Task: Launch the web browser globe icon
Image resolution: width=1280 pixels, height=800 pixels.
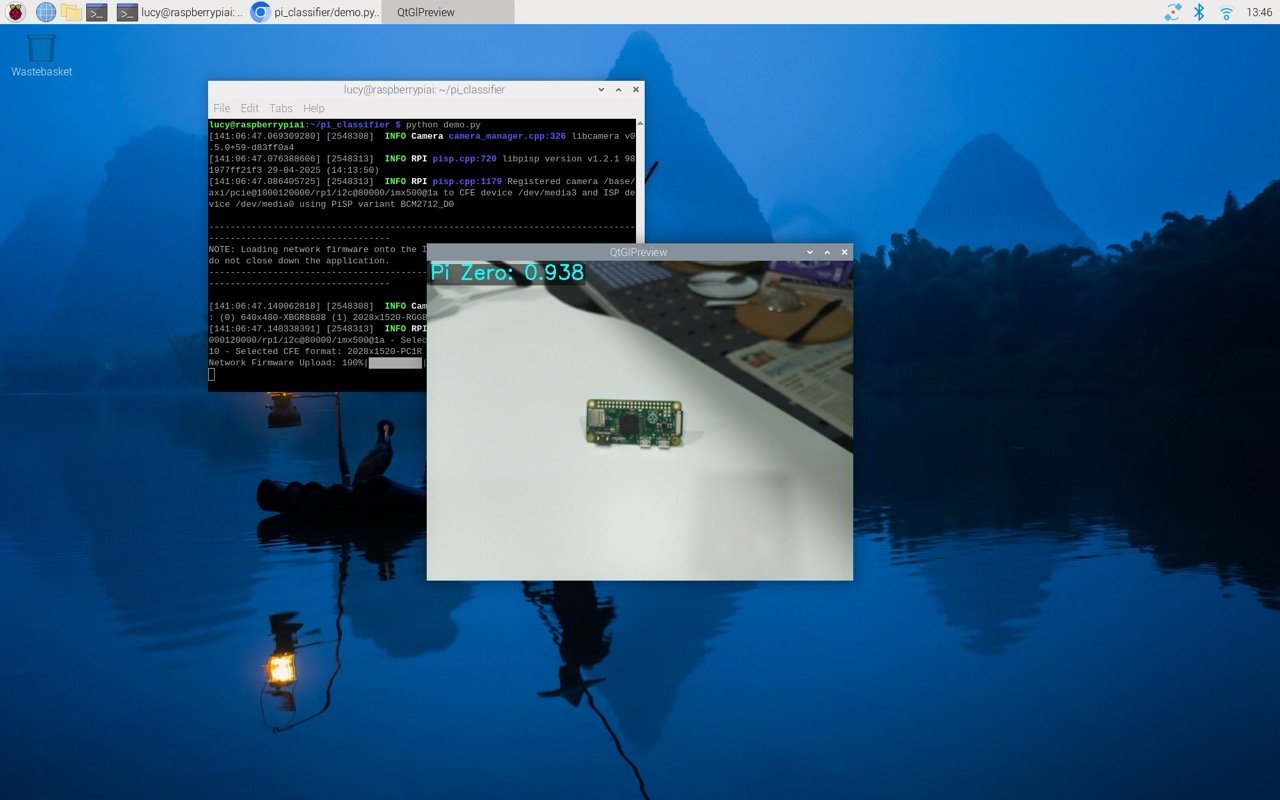Action: [x=46, y=12]
